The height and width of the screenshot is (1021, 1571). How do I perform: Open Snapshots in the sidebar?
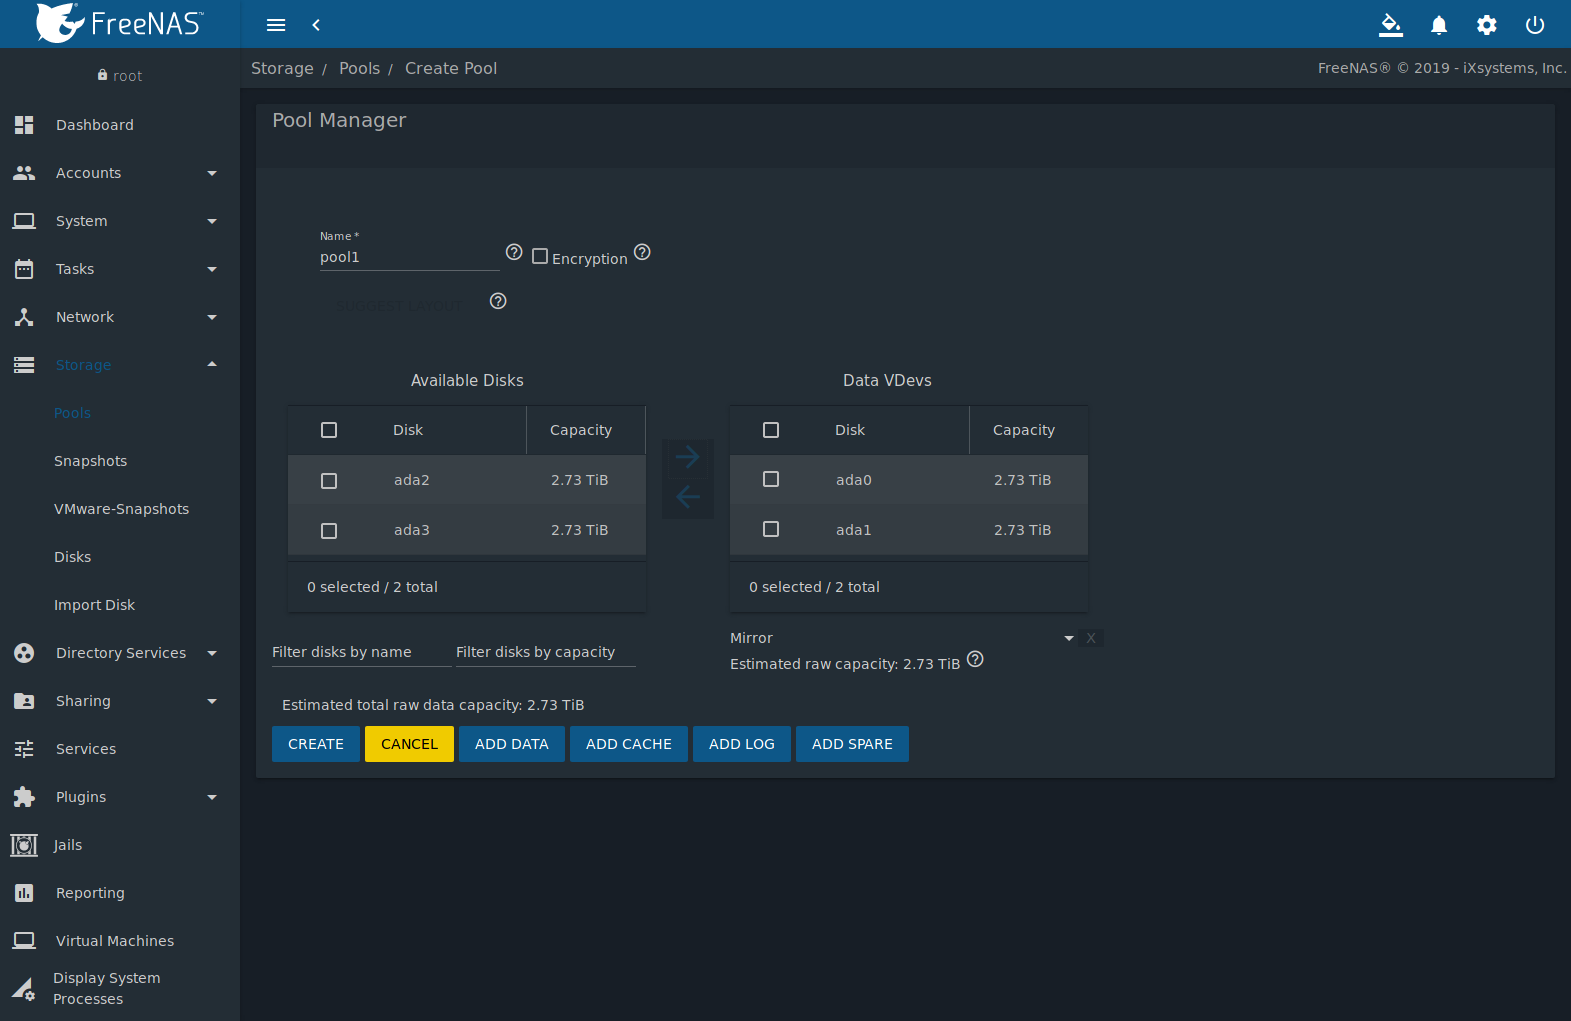click(90, 461)
